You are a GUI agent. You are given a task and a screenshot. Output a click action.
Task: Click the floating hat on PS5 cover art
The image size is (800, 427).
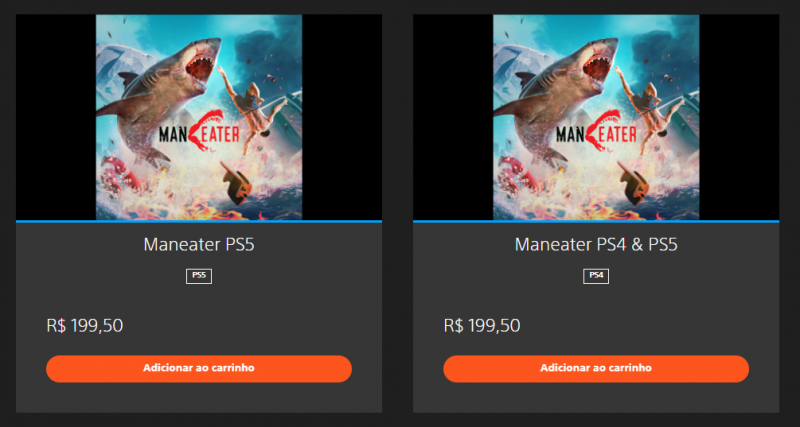236,182
